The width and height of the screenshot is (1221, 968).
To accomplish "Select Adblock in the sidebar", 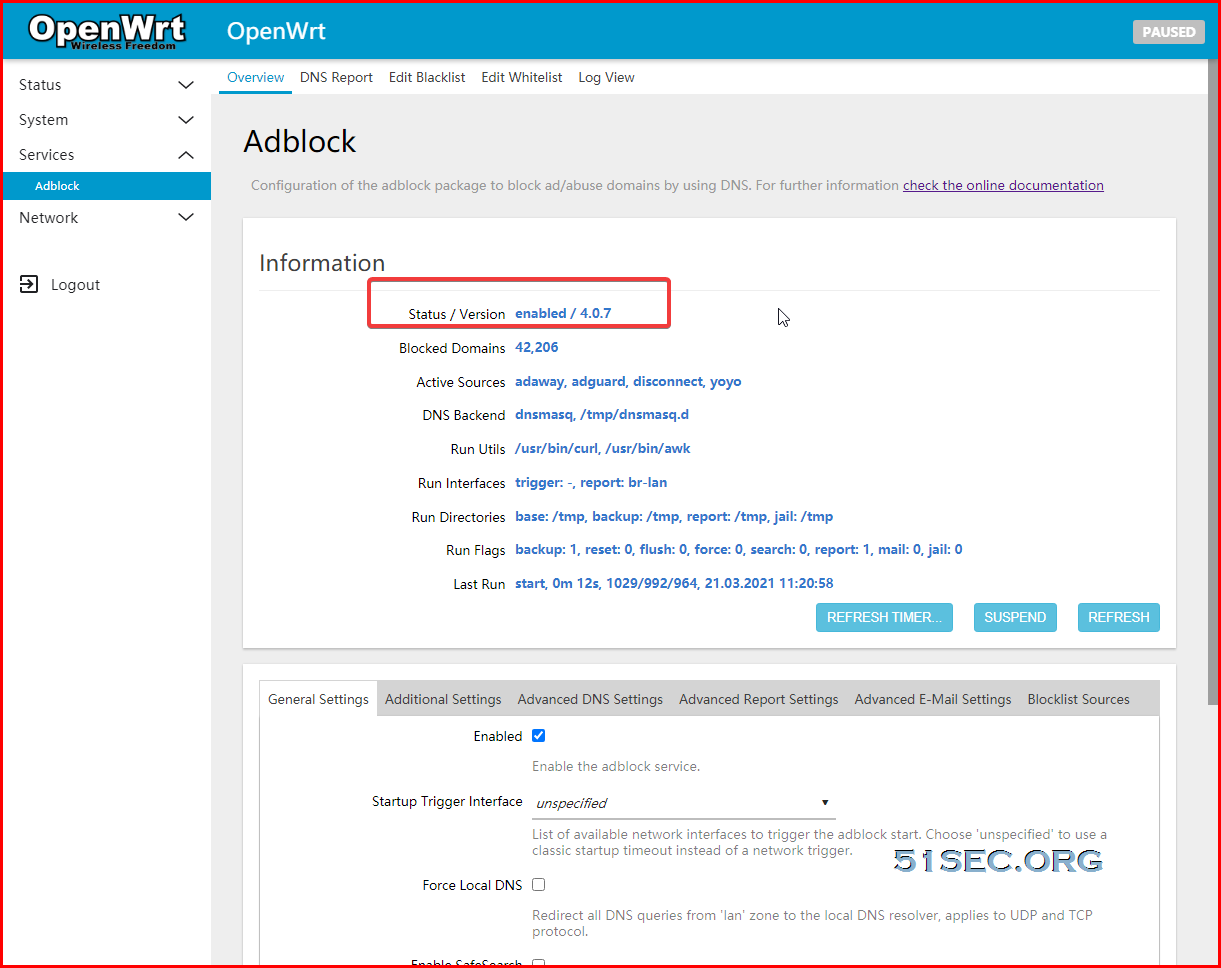I will [107, 186].
